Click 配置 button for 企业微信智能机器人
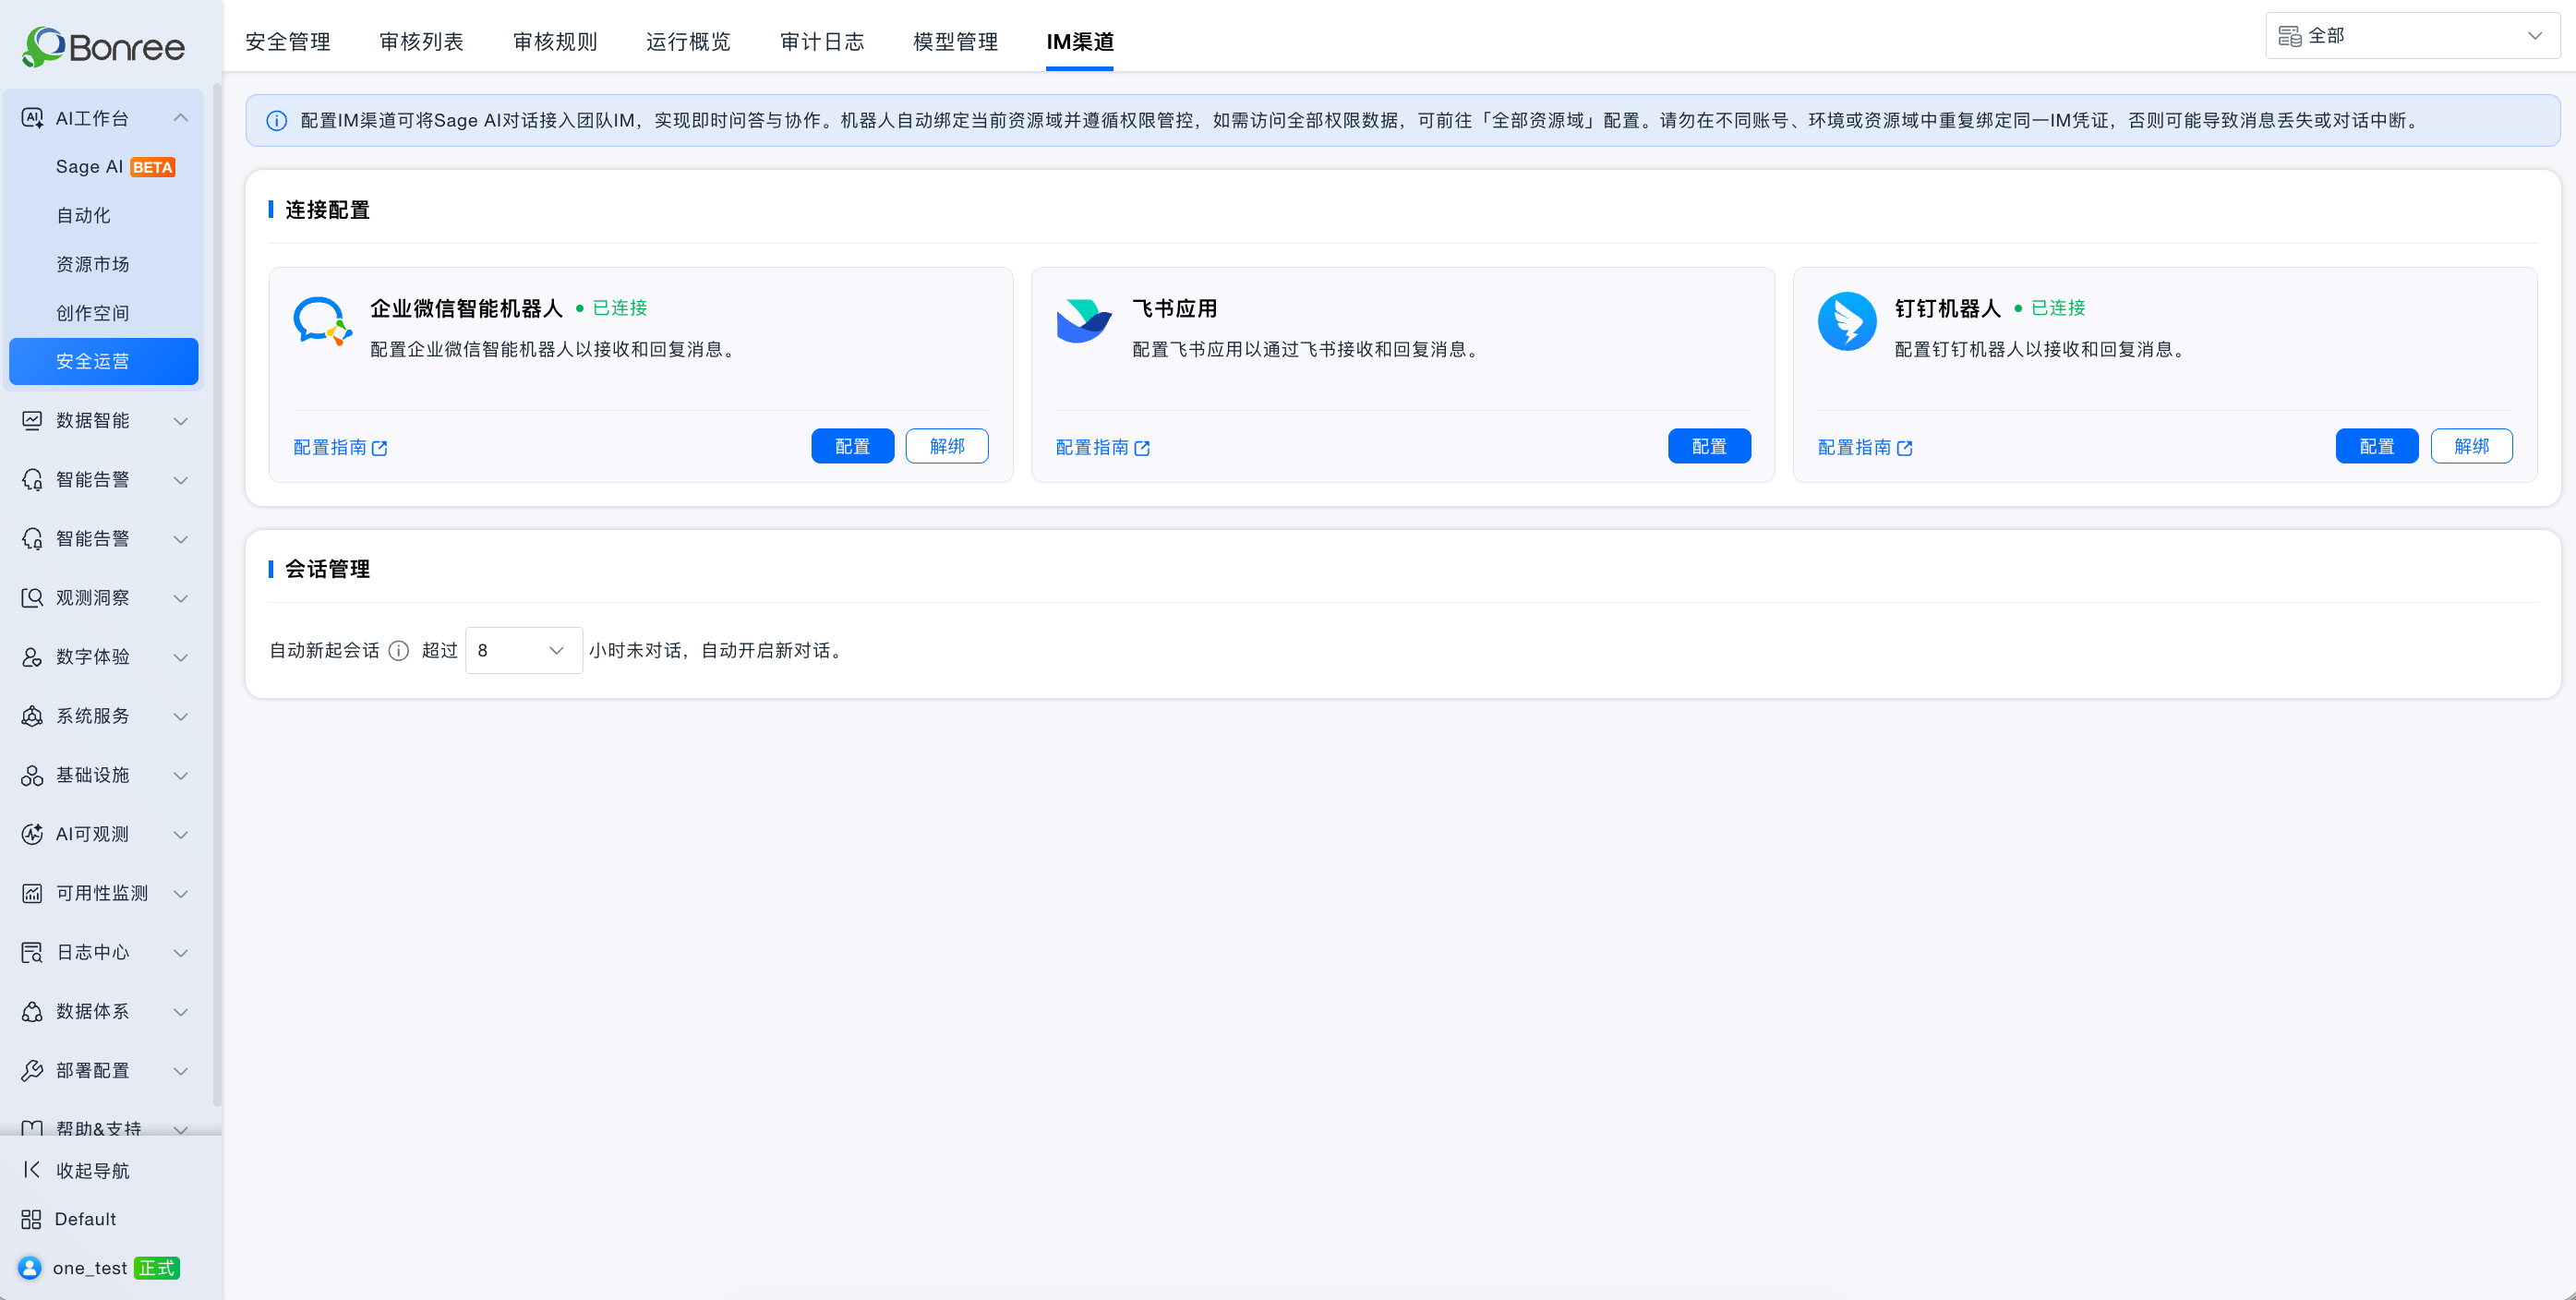The width and height of the screenshot is (2576, 1300). pos(853,446)
